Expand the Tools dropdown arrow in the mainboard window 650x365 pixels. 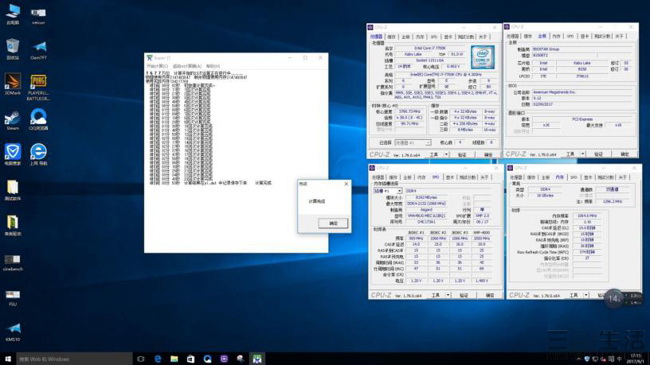click(x=582, y=154)
